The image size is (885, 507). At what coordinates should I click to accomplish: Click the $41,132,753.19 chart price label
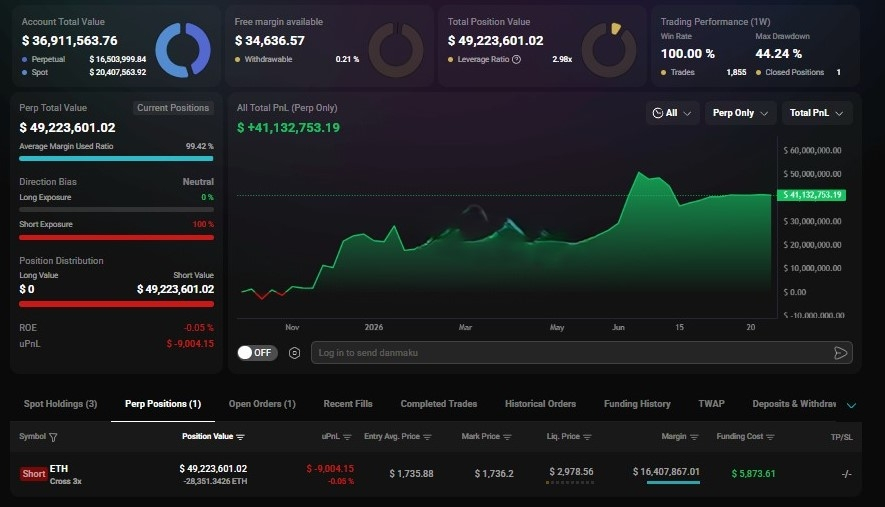tap(811, 195)
